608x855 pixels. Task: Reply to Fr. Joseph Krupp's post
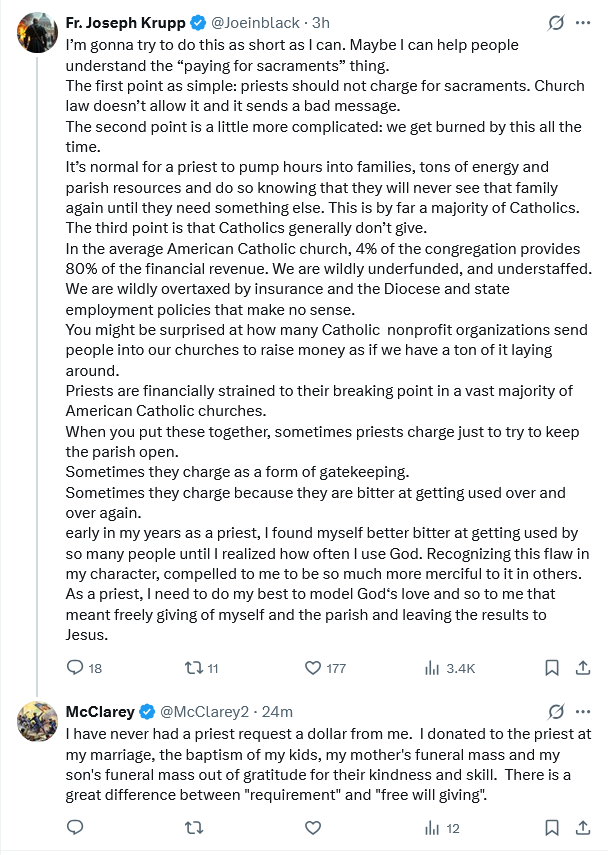point(75,667)
